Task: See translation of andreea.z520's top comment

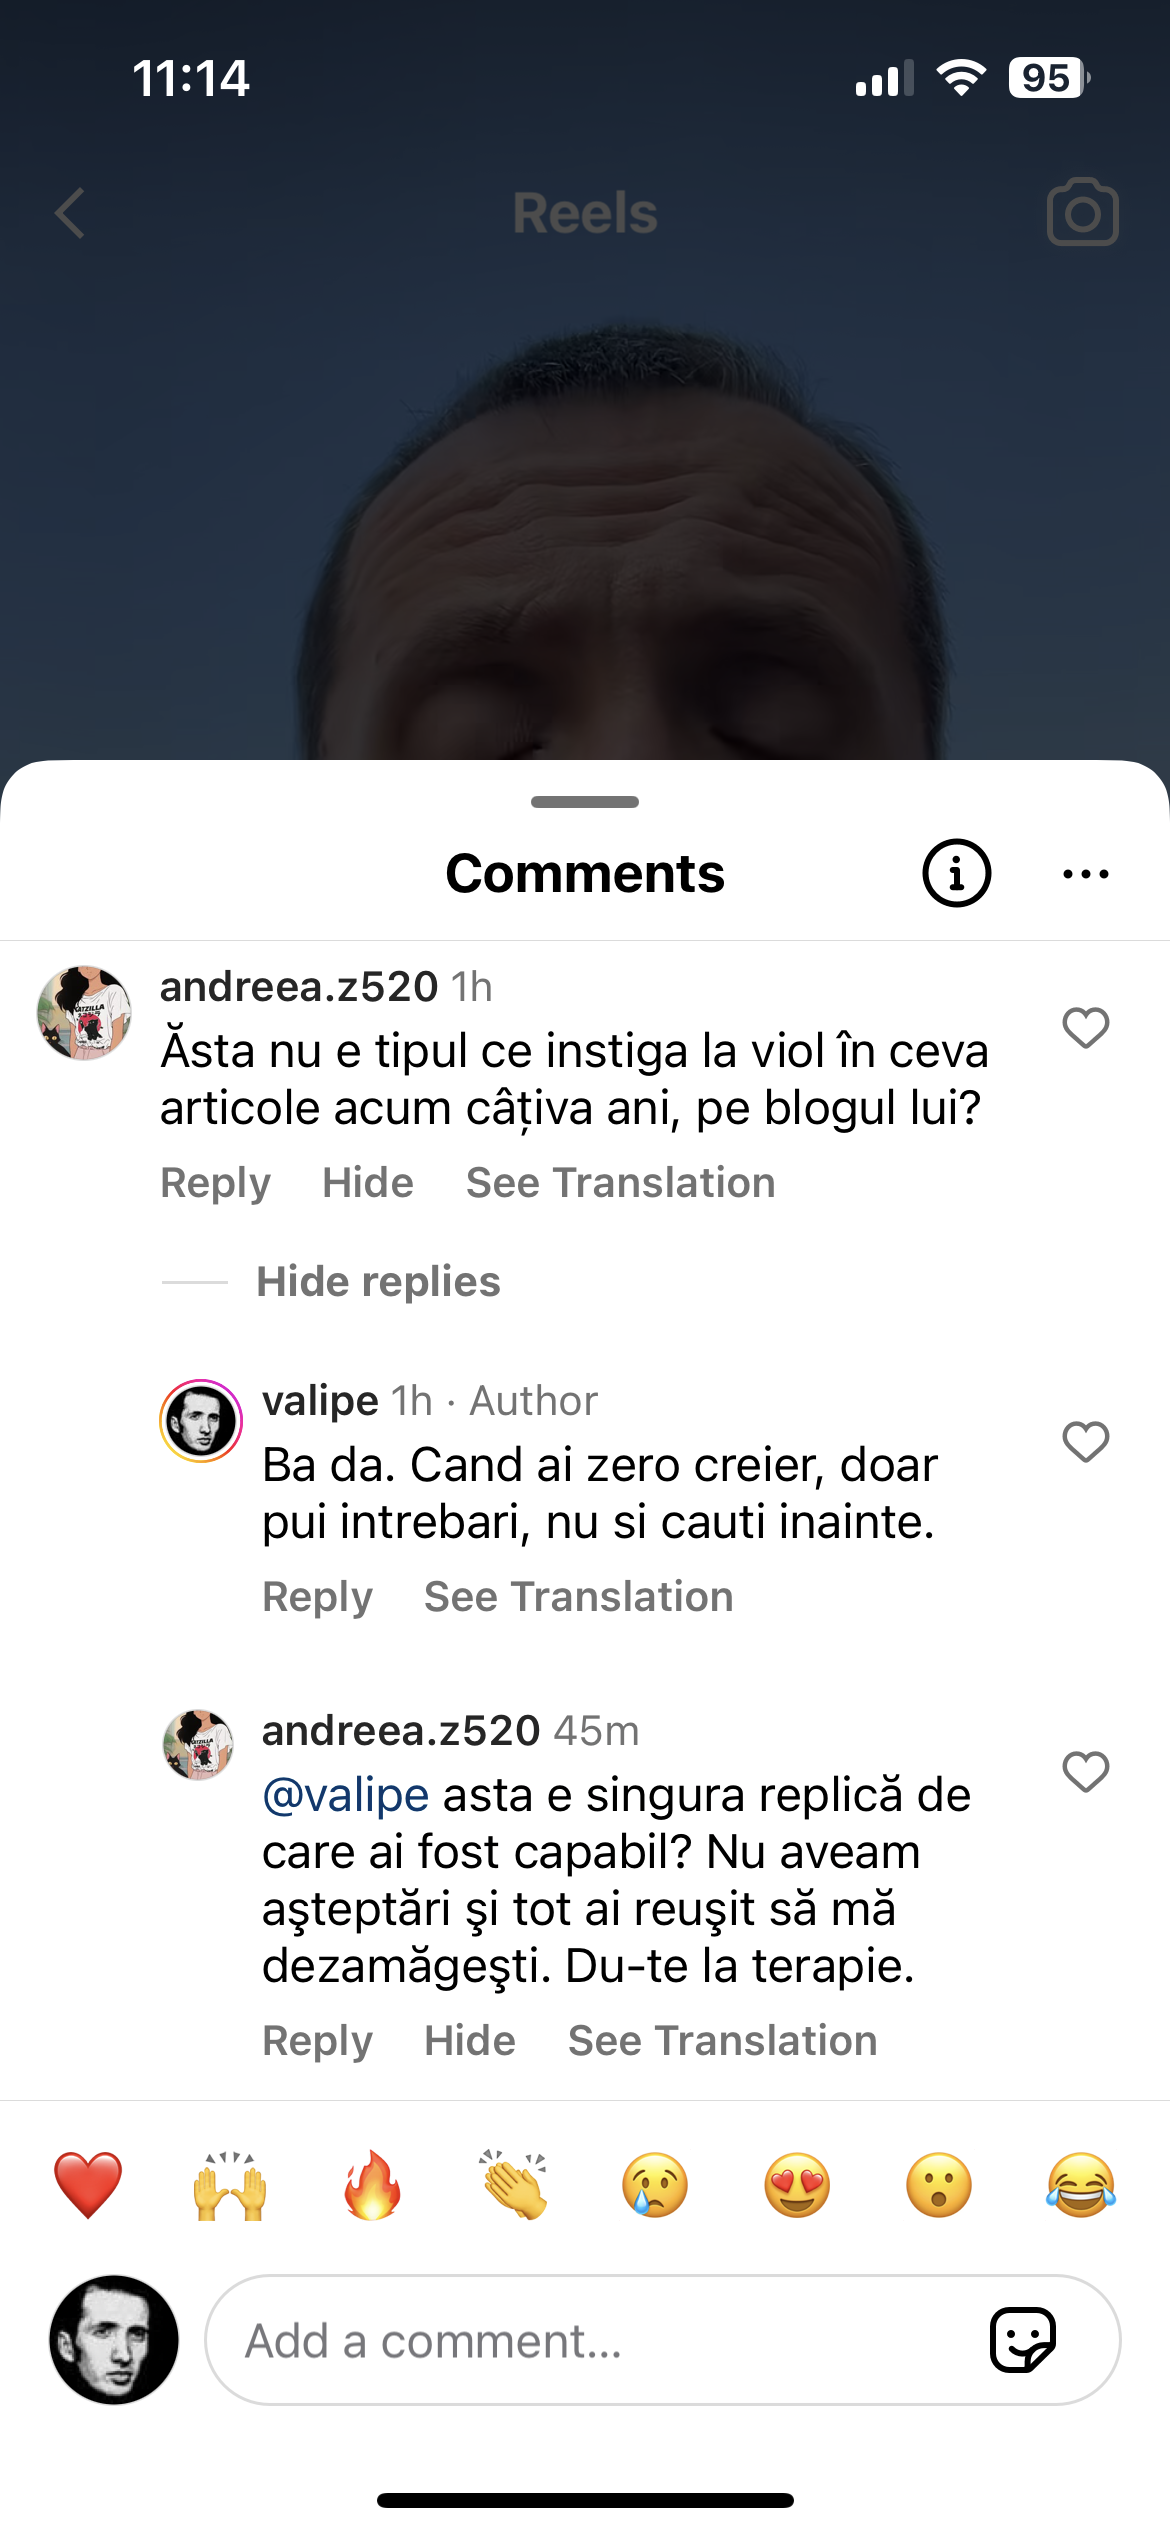Action: pos(620,1183)
